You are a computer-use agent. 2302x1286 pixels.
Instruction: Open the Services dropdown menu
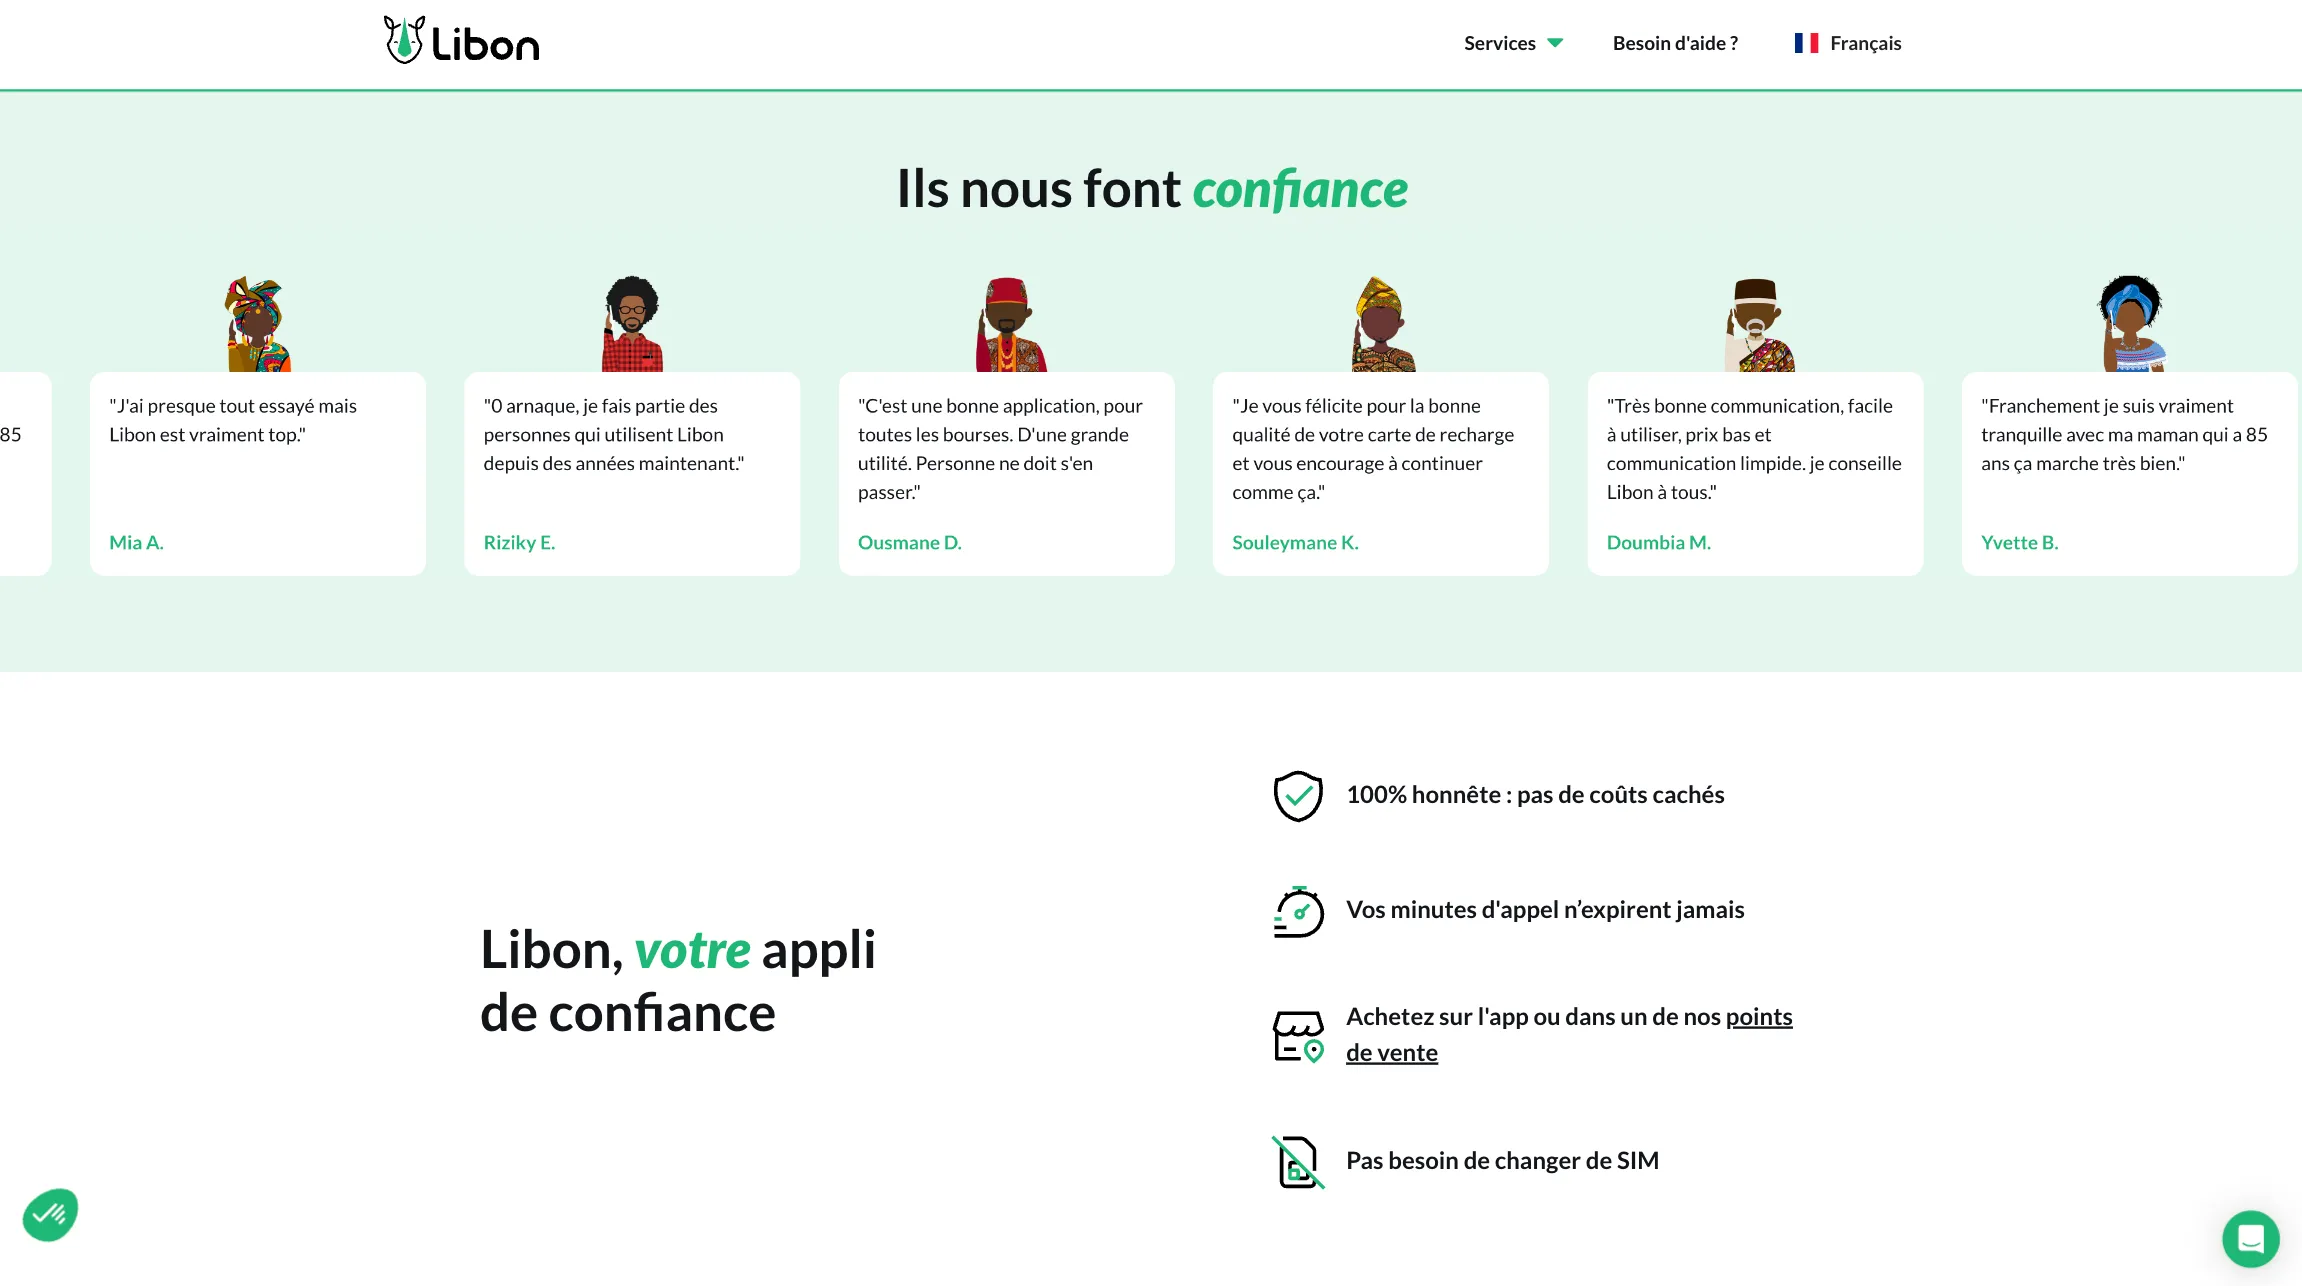tap(1513, 43)
